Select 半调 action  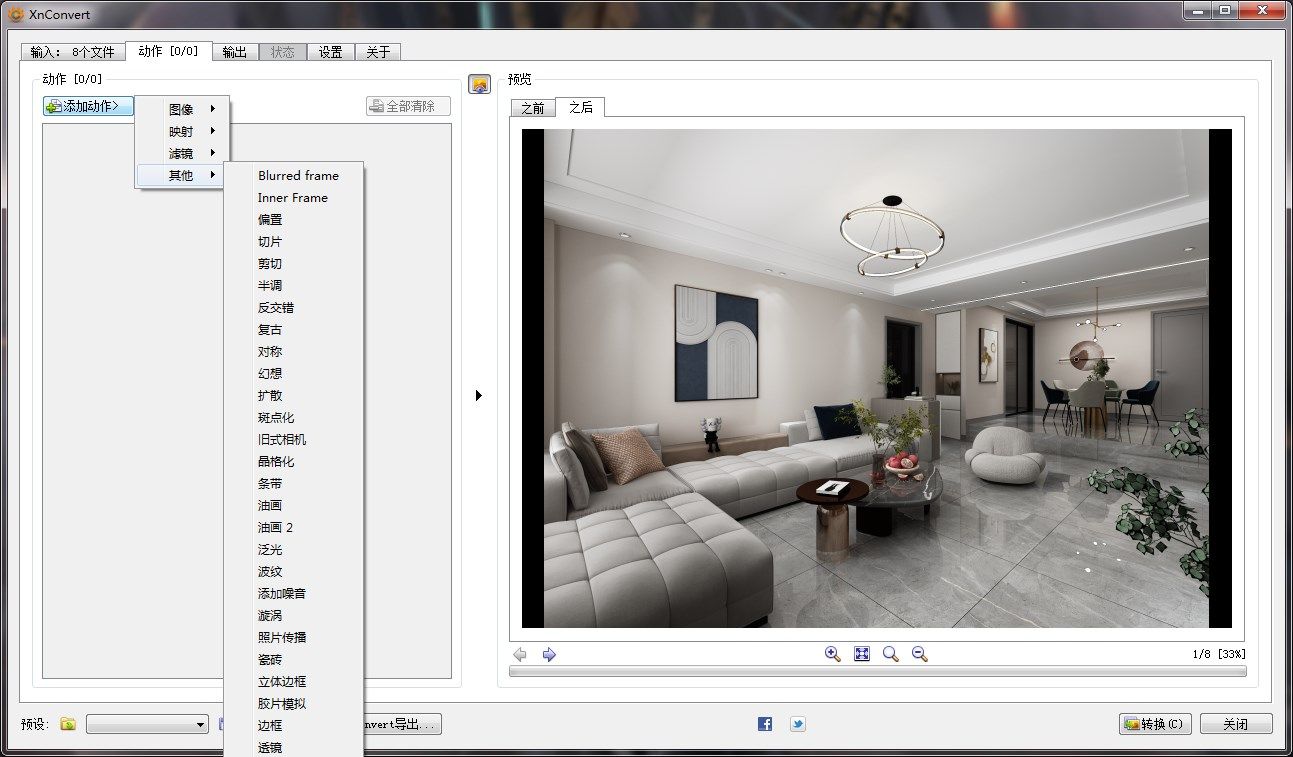coord(270,285)
